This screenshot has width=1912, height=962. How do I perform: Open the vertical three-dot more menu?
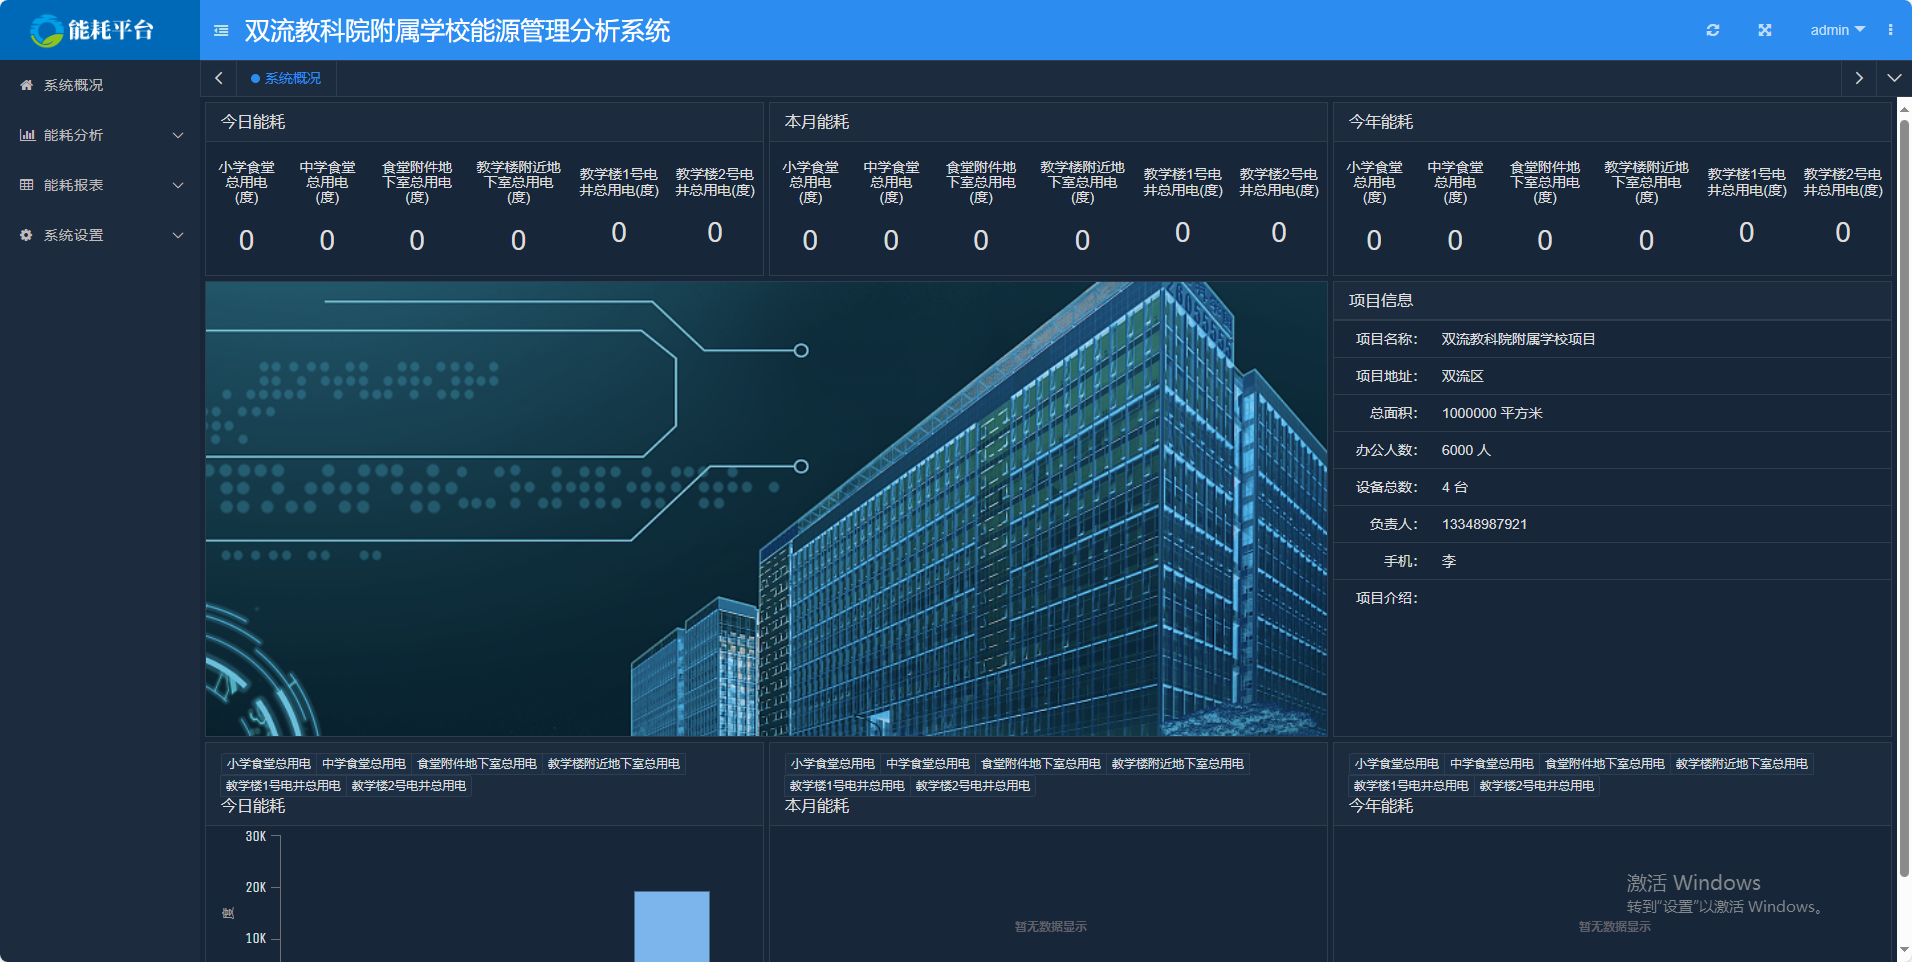point(1890,30)
